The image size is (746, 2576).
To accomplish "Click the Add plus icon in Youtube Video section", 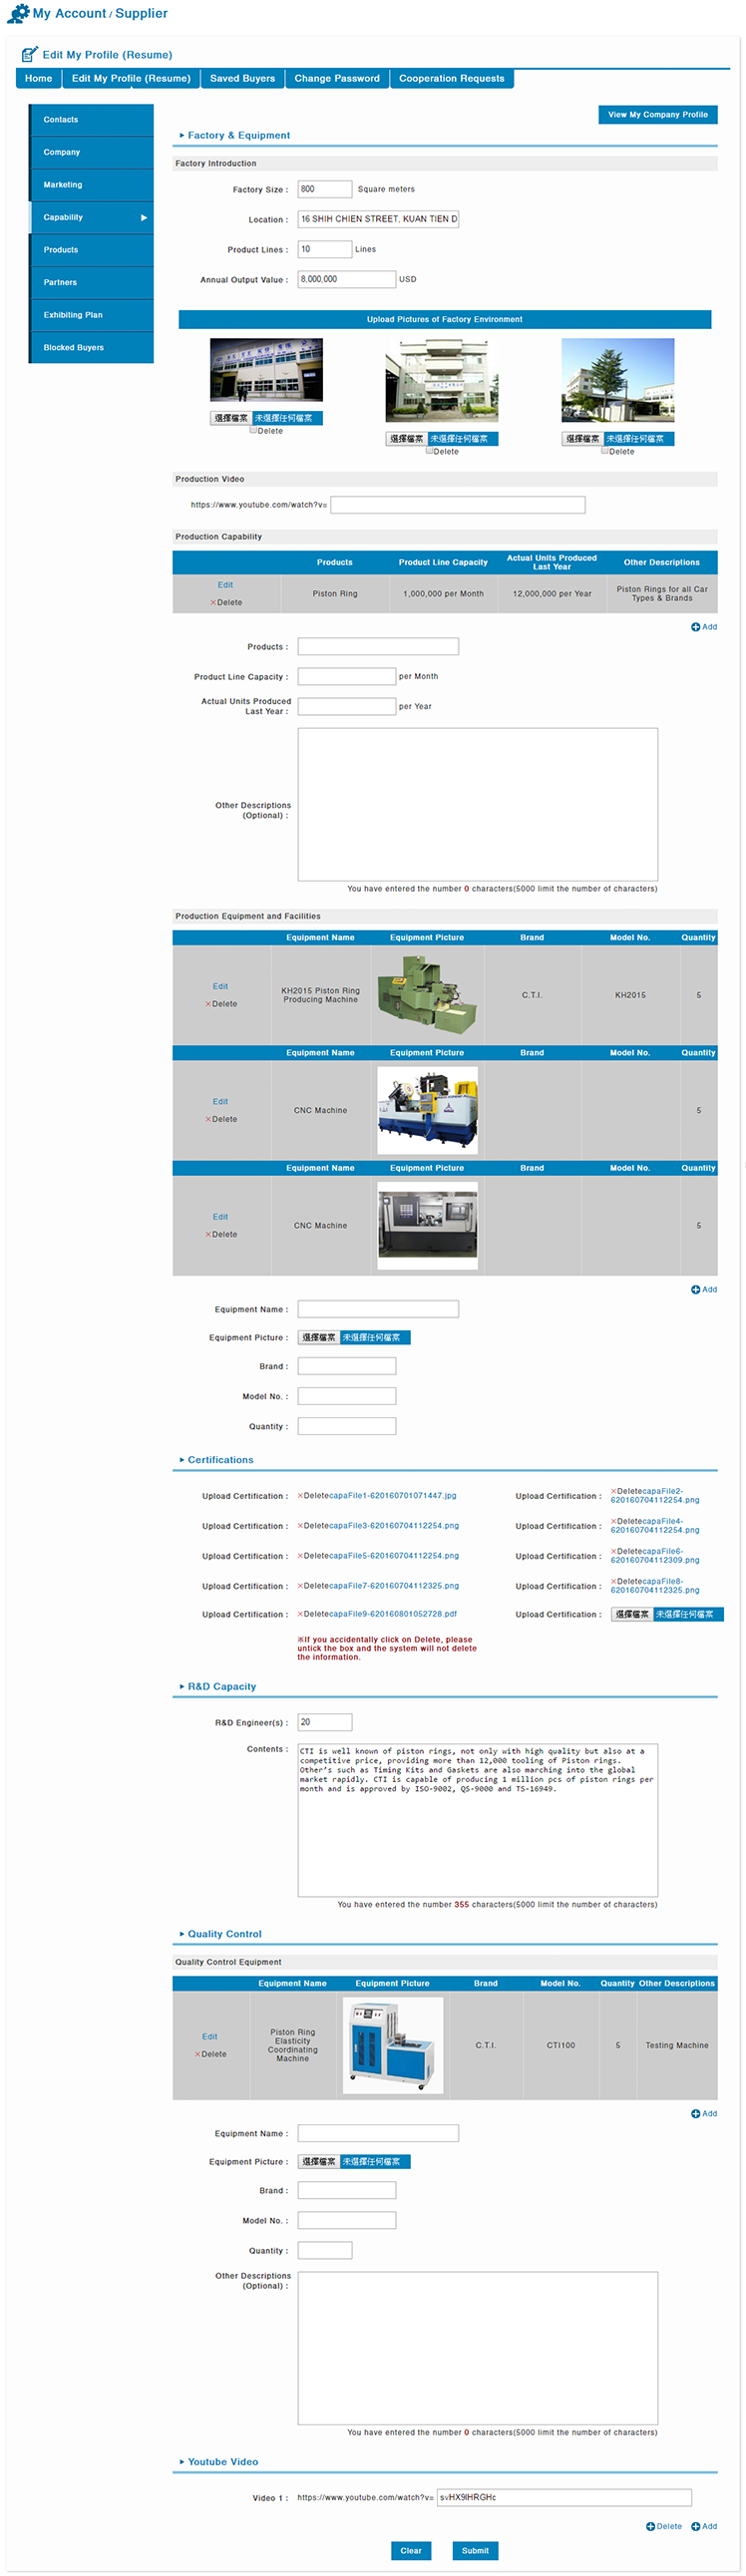I will [695, 2526].
